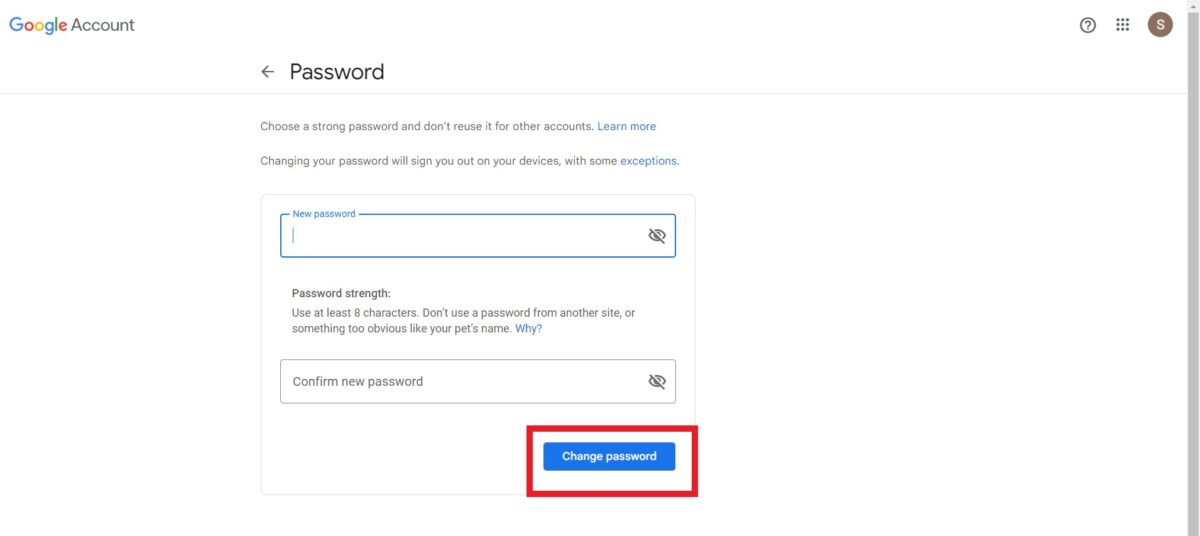Click the "Choose a strong password" description text
Image resolution: width=1200 pixels, height=536 pixels.
click(426, 127)
